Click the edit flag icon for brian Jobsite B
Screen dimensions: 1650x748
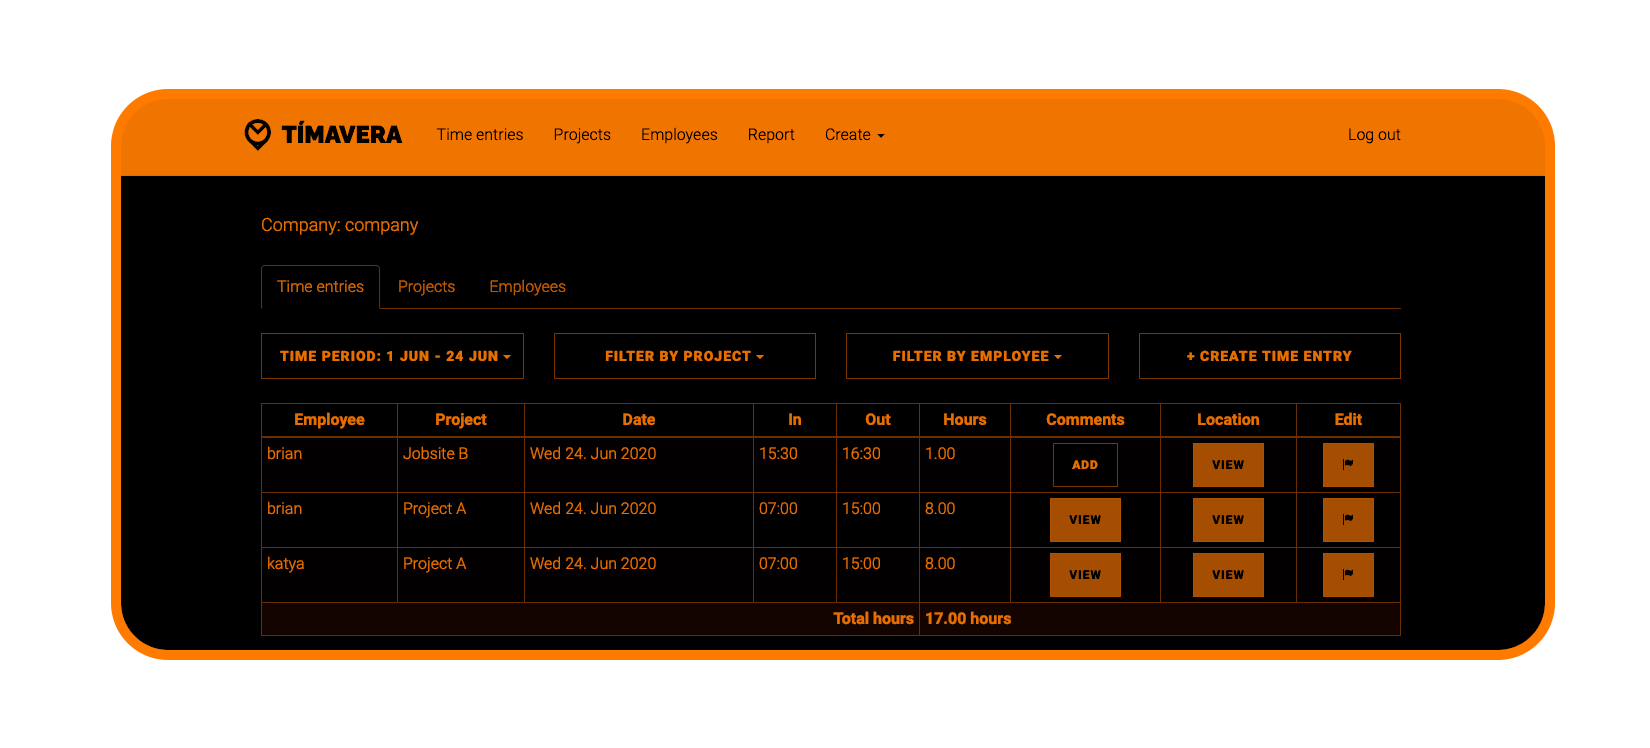(x=1348, y=465)
